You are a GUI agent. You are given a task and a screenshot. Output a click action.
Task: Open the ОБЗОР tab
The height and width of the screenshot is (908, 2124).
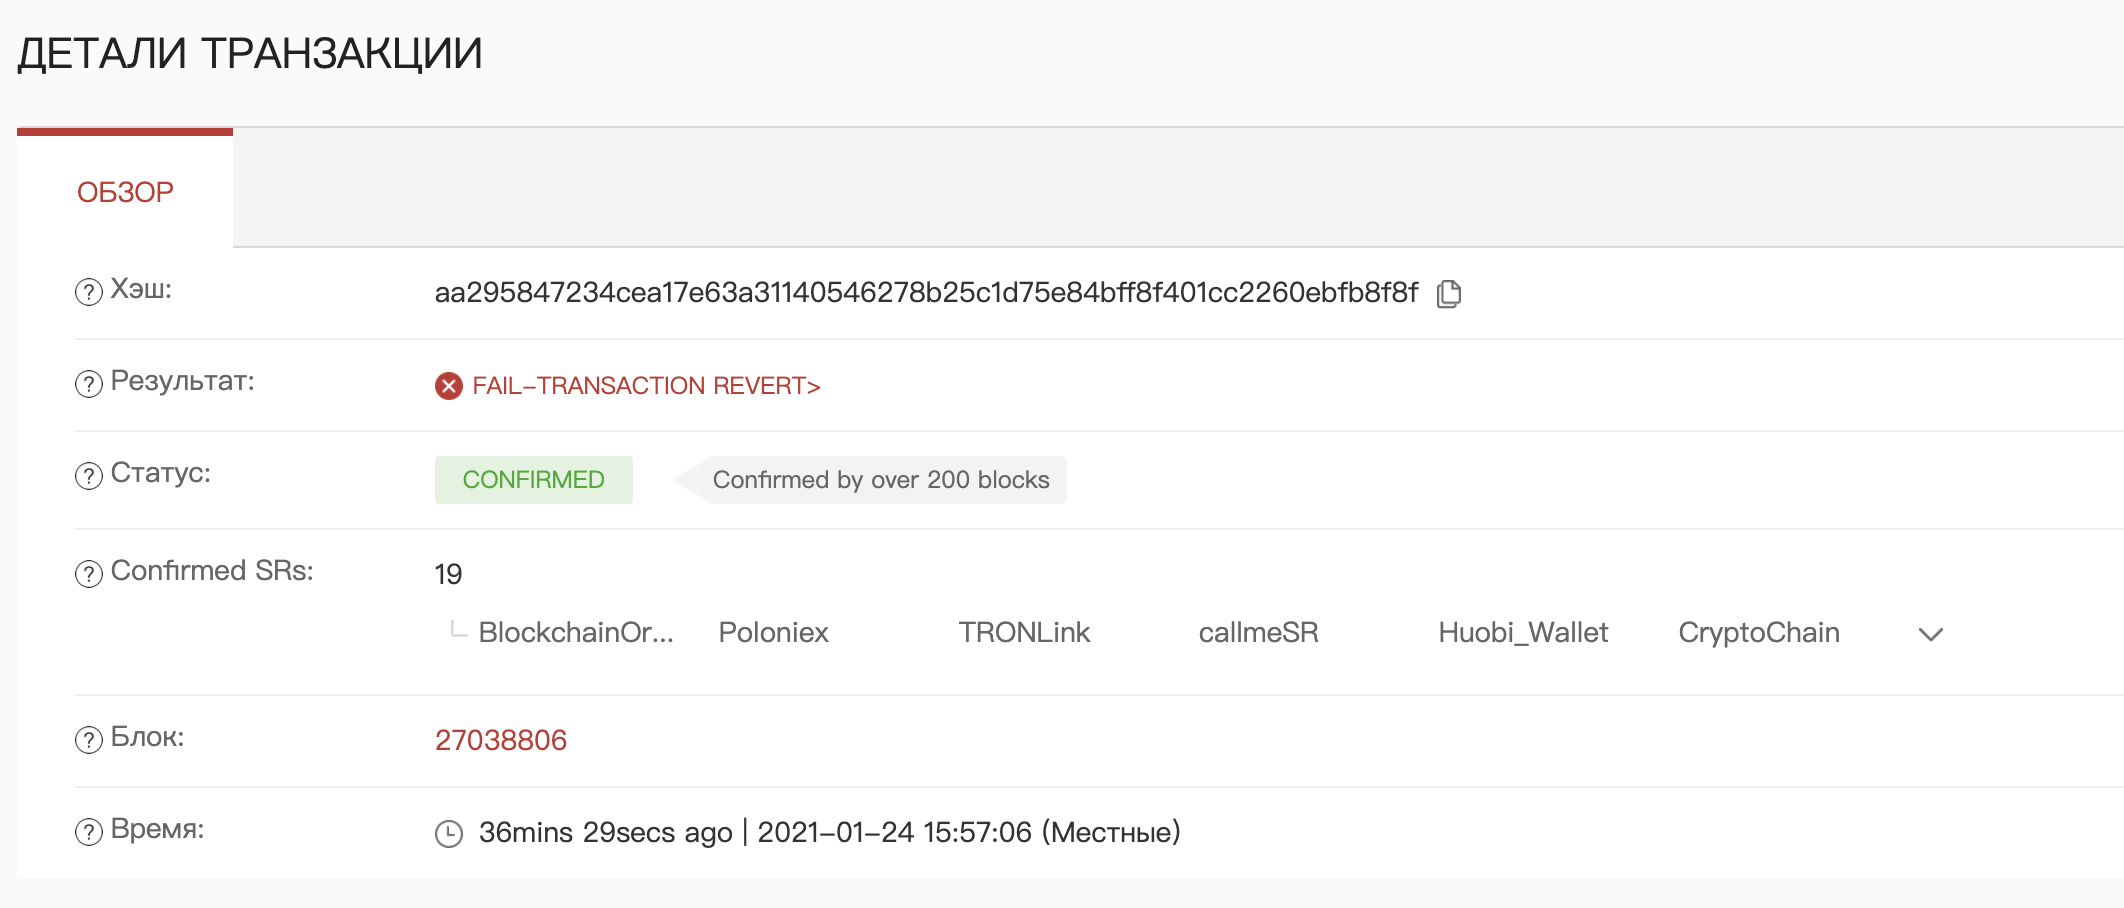(125, 192)
